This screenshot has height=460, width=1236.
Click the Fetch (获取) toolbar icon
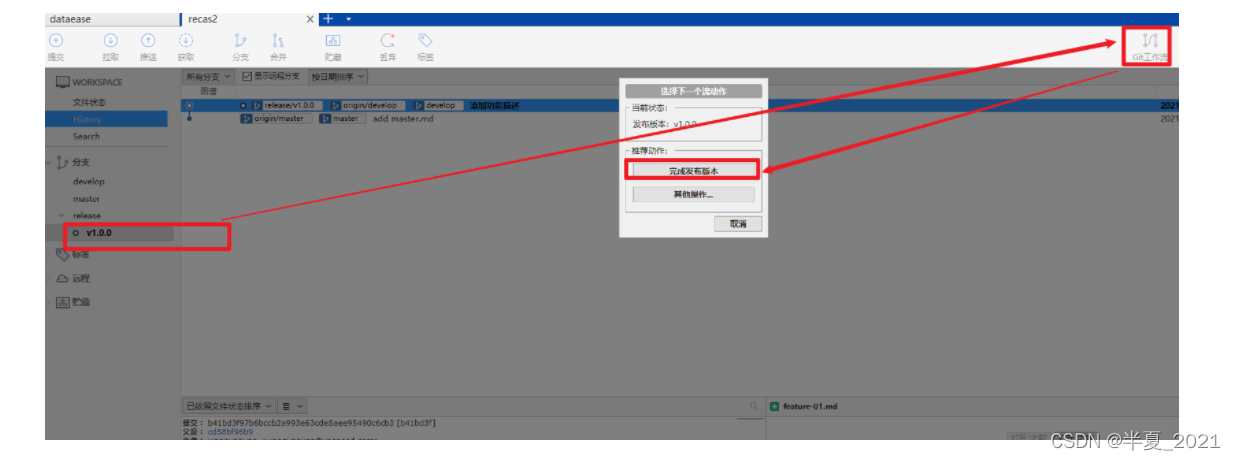click(186, 41)
